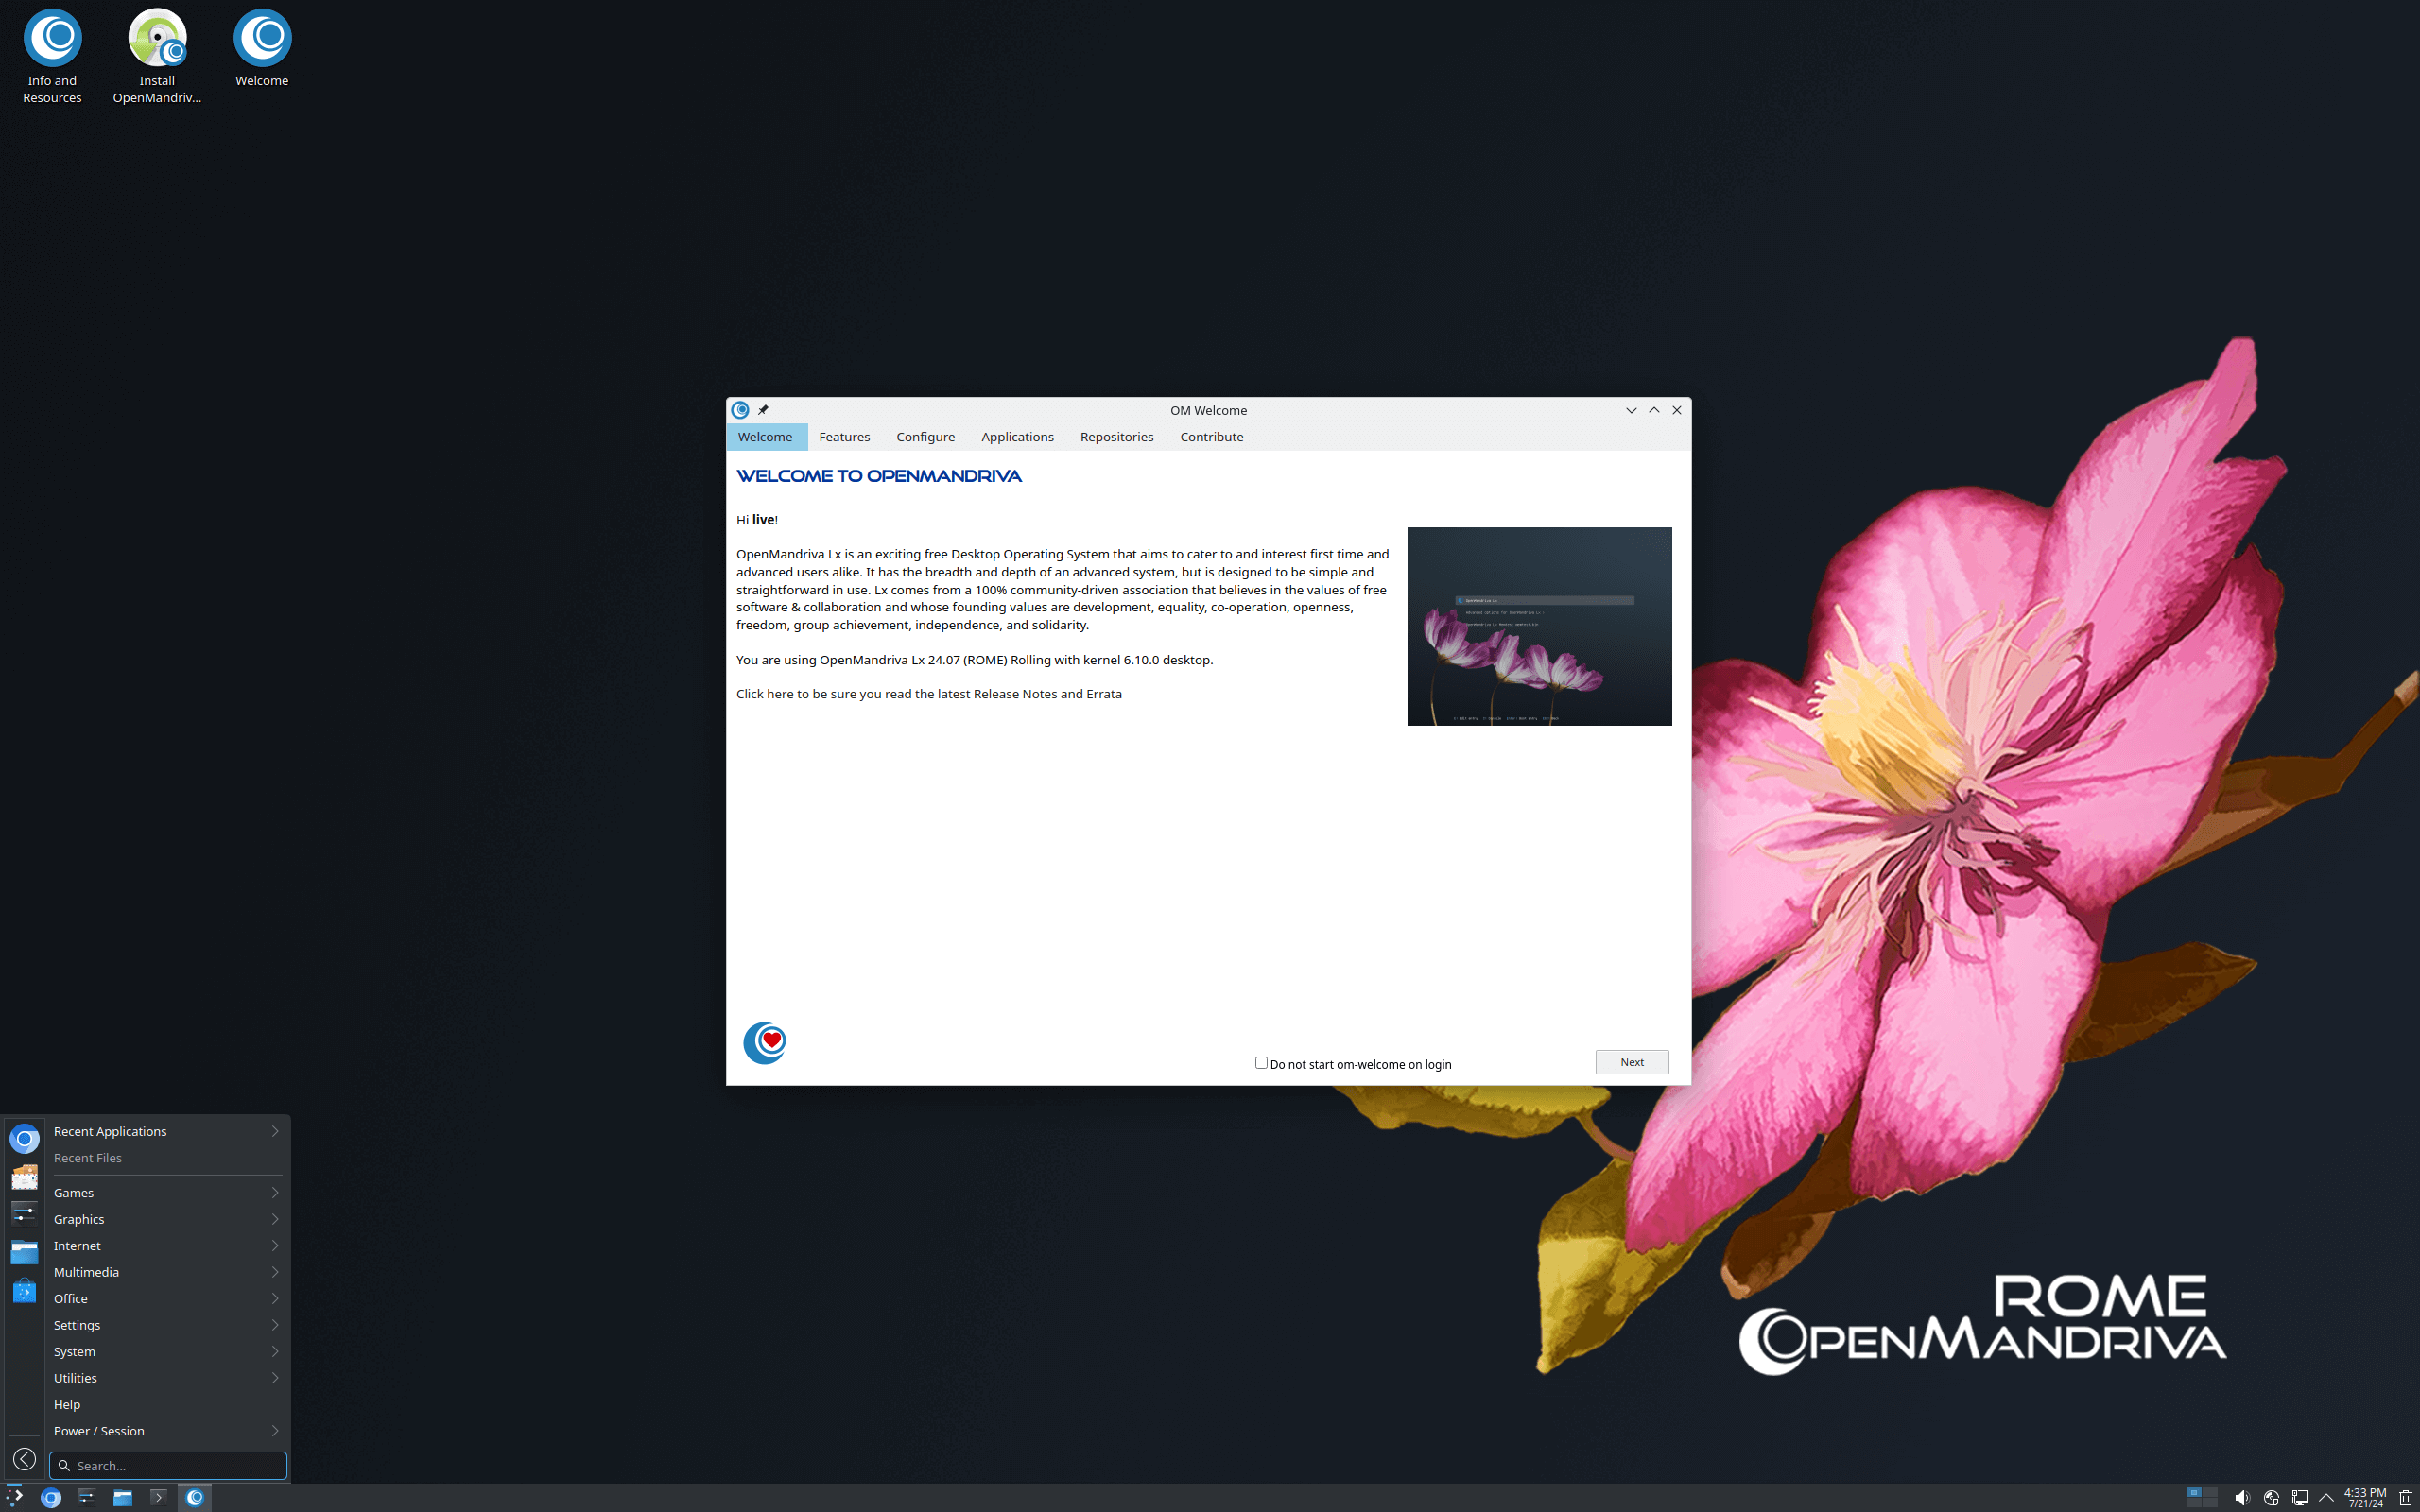2420x1512 pixels.
Task: Expand the Office category
Action: point(166,1299)
